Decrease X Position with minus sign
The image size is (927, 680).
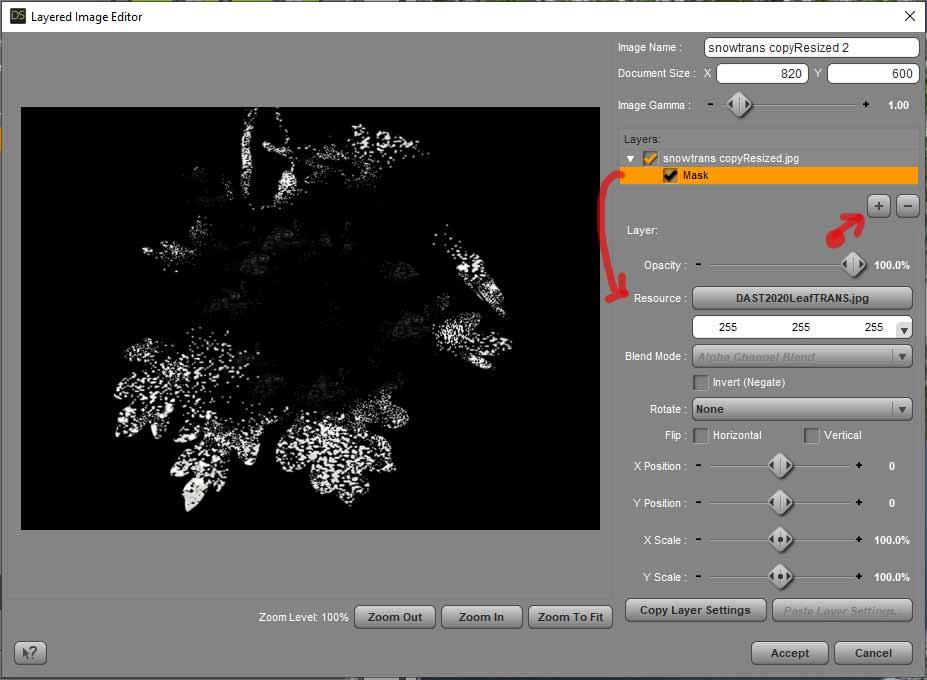698,465
